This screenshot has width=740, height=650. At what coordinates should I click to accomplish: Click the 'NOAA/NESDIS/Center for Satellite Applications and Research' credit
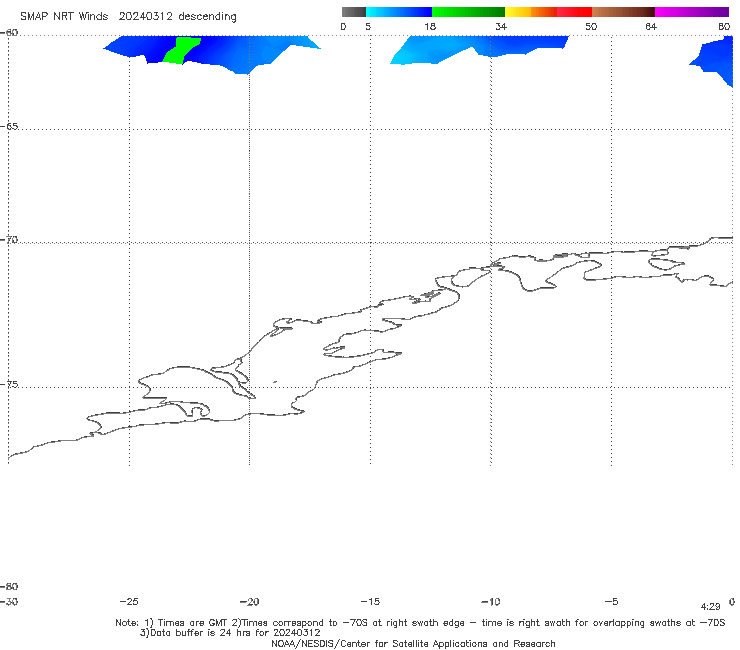pyautogui.click(x=413, y=644)
